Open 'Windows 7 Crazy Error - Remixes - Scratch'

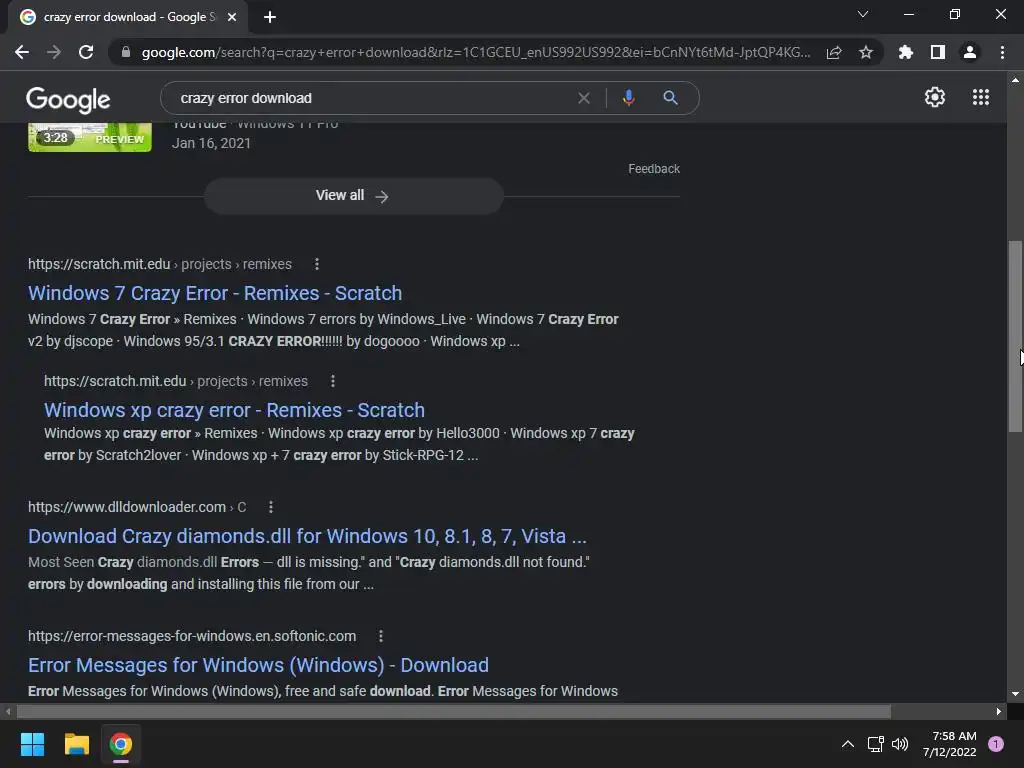coord(215,293)
